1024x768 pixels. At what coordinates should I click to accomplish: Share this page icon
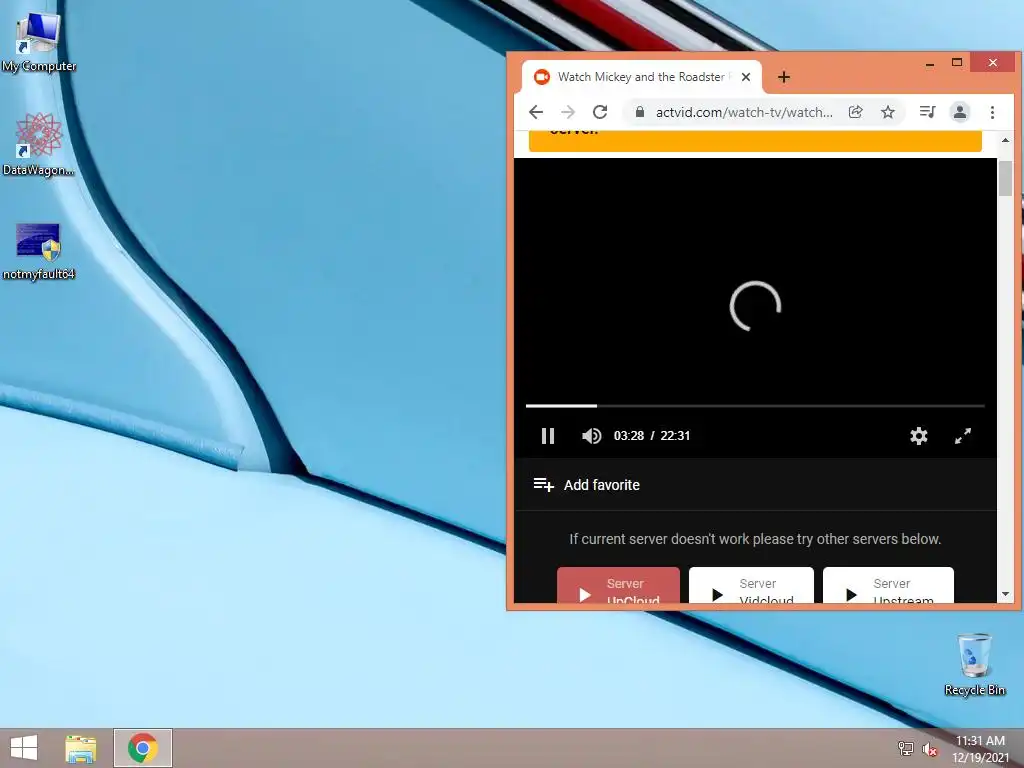click(856, 112)
